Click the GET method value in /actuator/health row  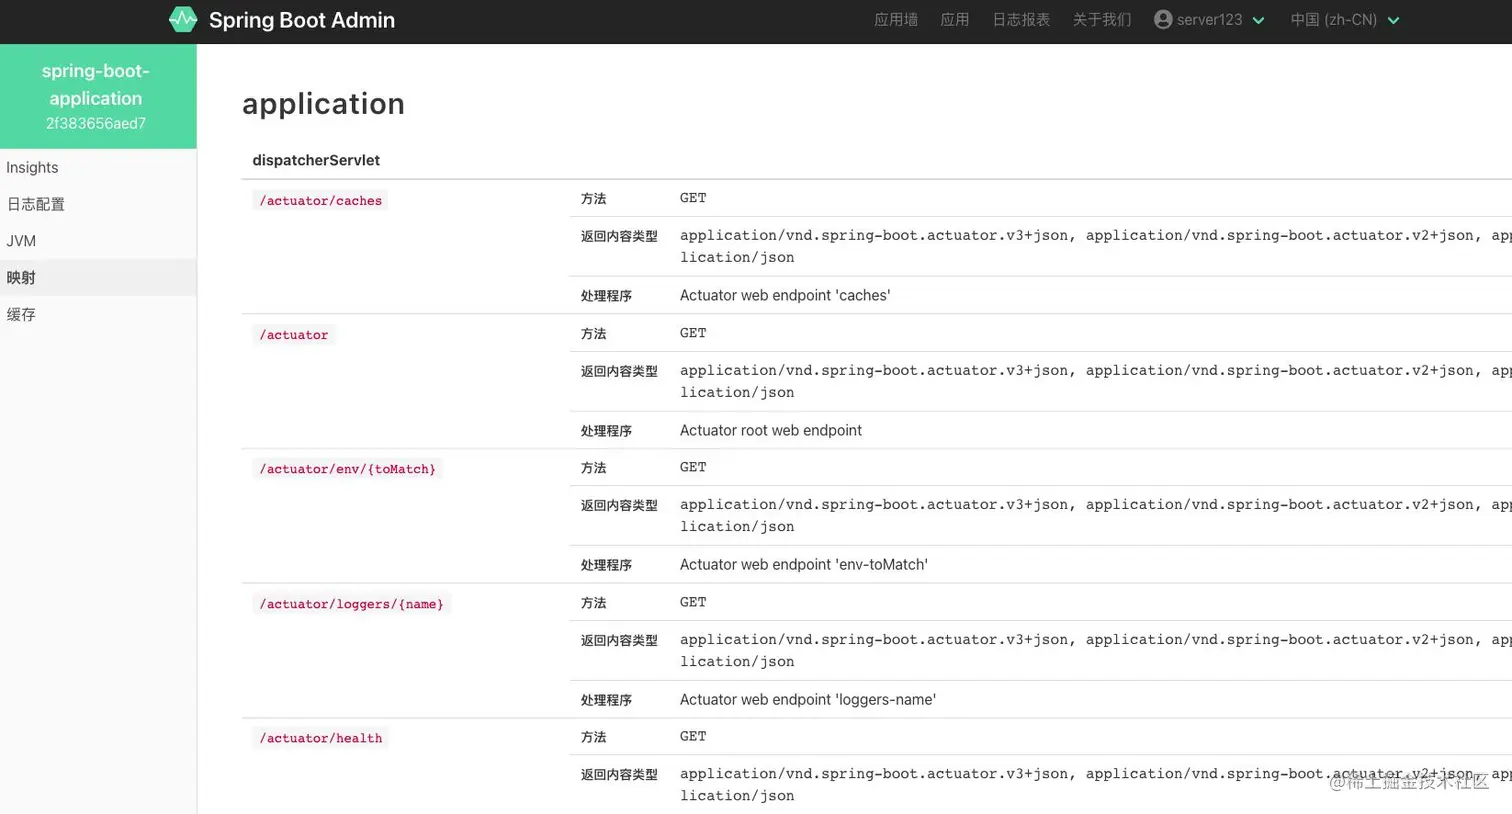pyautogui.click(x=693, y=736)
